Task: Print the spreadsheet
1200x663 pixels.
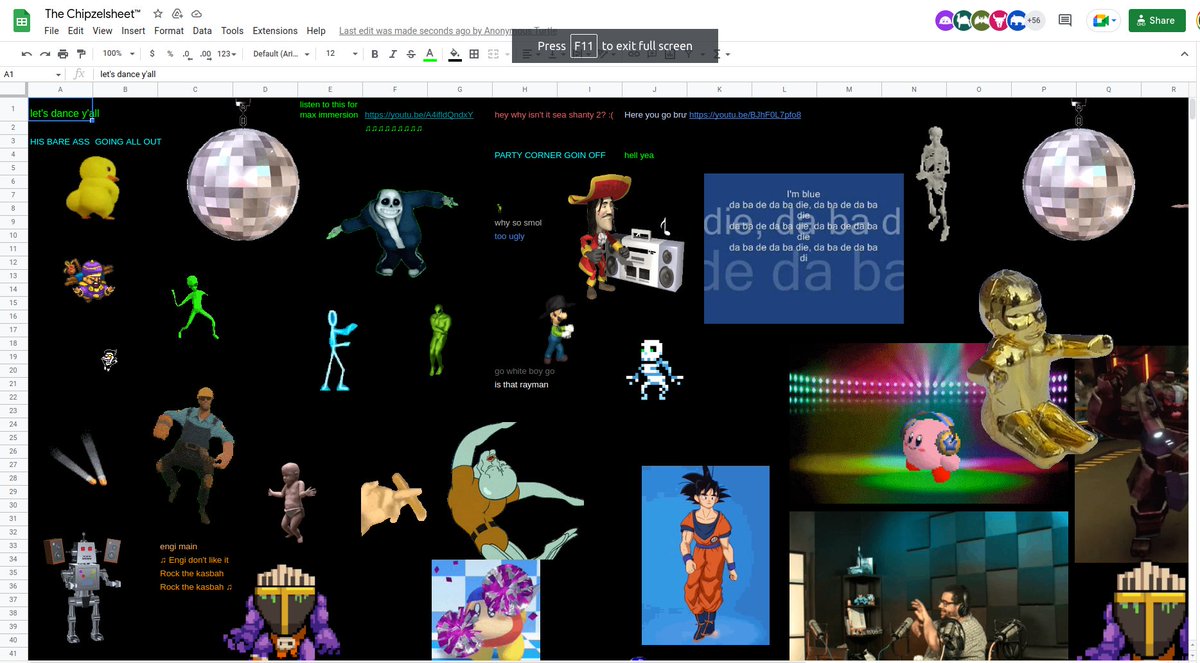Action: 63,54
